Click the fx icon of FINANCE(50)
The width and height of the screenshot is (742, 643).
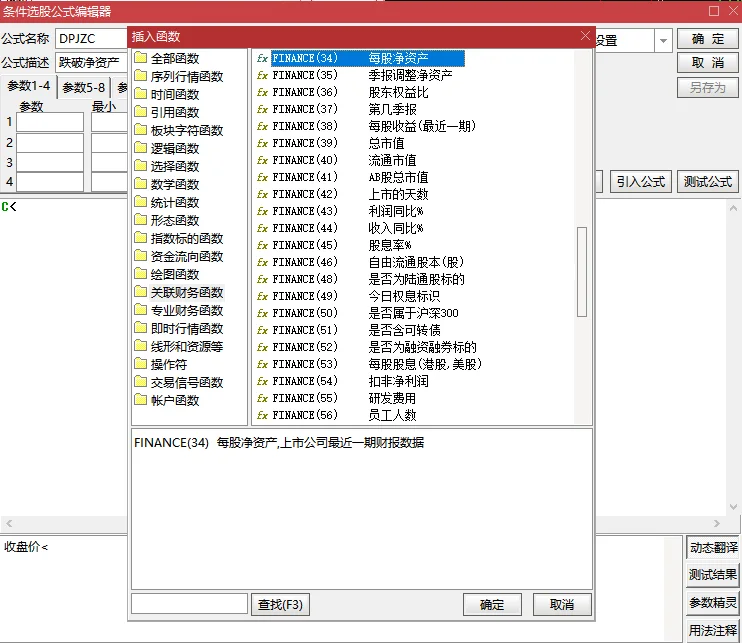click(x=263, y=314)
